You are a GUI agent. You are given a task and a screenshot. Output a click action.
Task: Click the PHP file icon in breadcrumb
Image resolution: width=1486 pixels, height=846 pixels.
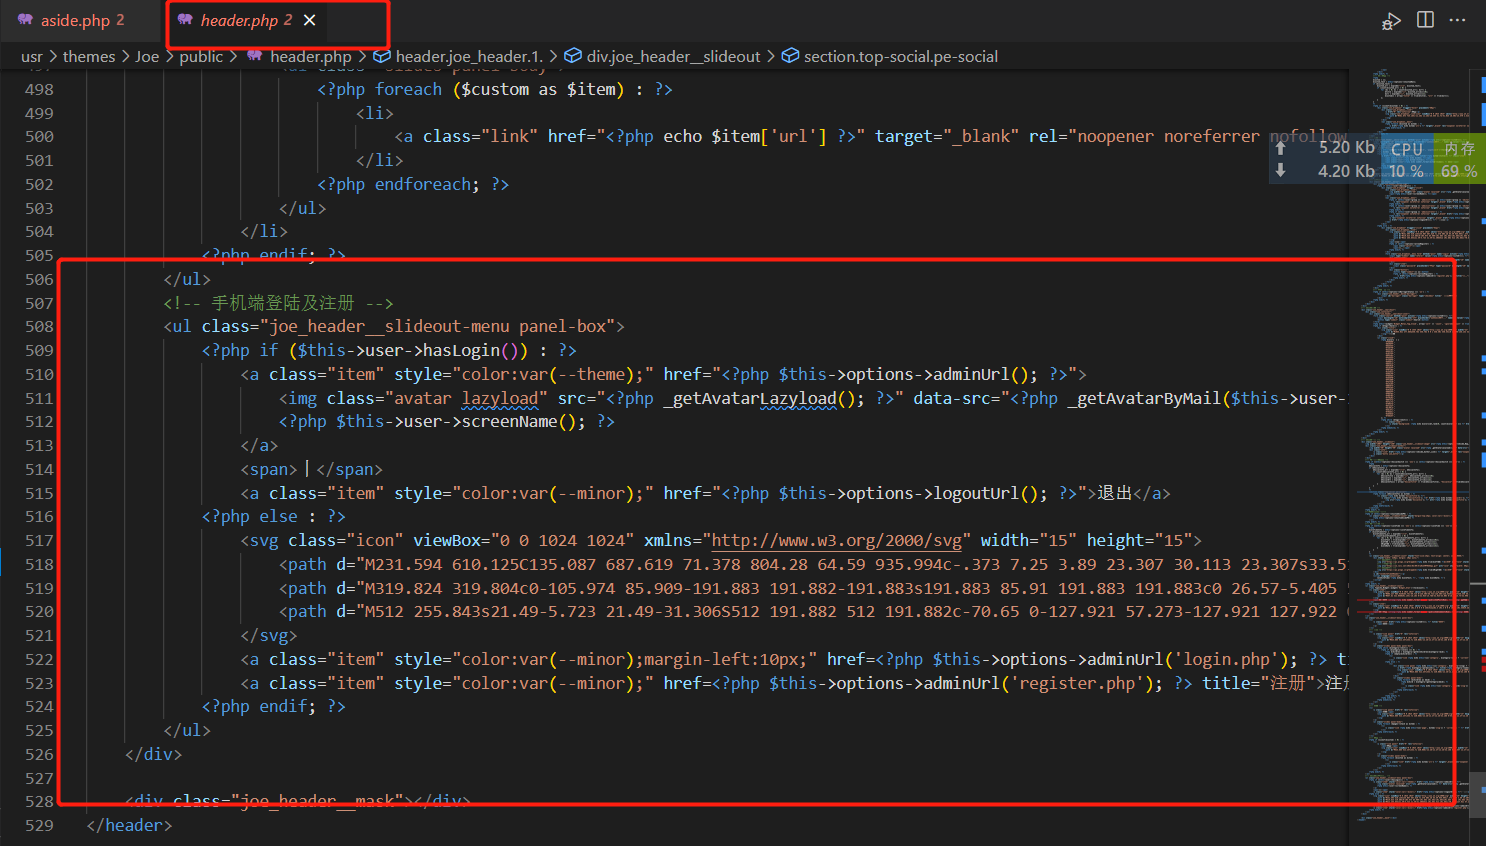tap(255, 55)
